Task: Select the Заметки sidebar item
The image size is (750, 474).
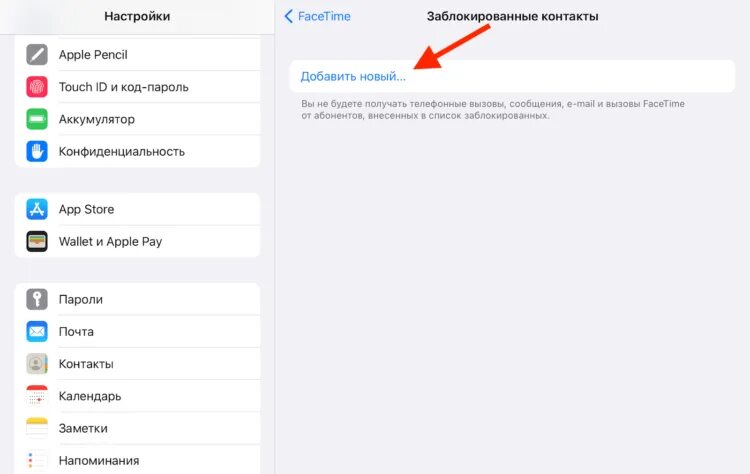Action: point(138,428)
